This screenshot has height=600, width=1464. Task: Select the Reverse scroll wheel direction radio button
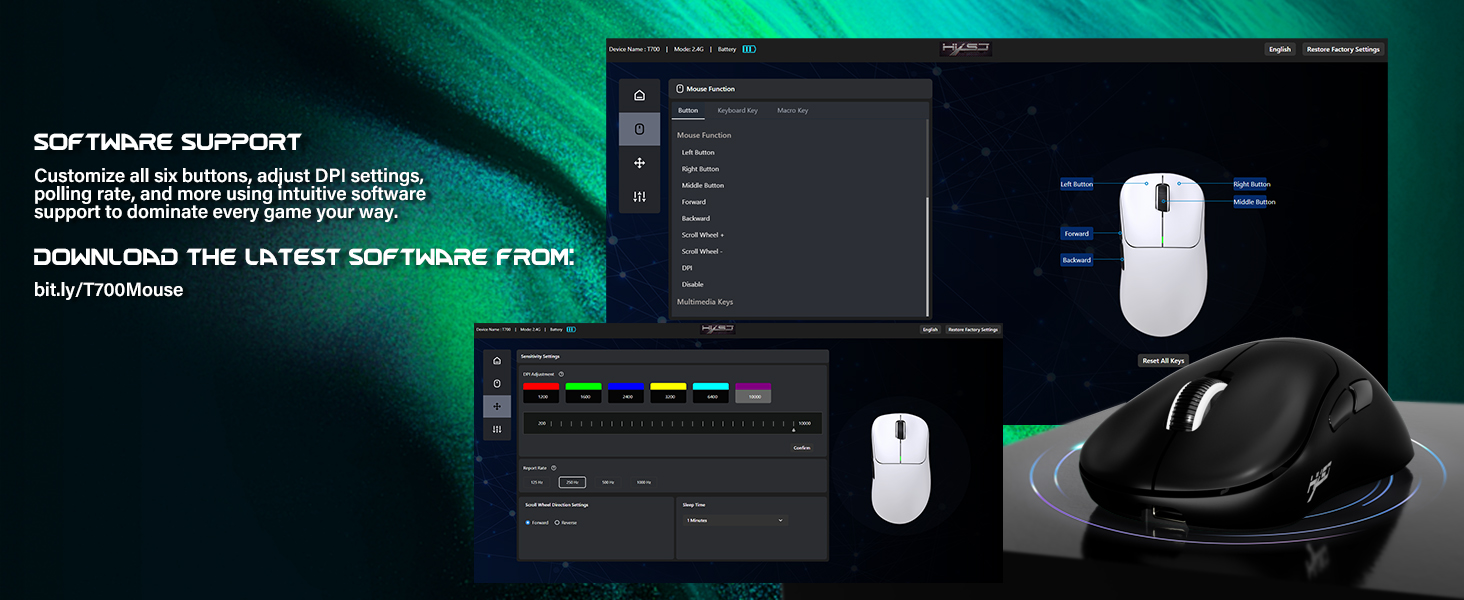pyautogui.click(x=557, y=523)
